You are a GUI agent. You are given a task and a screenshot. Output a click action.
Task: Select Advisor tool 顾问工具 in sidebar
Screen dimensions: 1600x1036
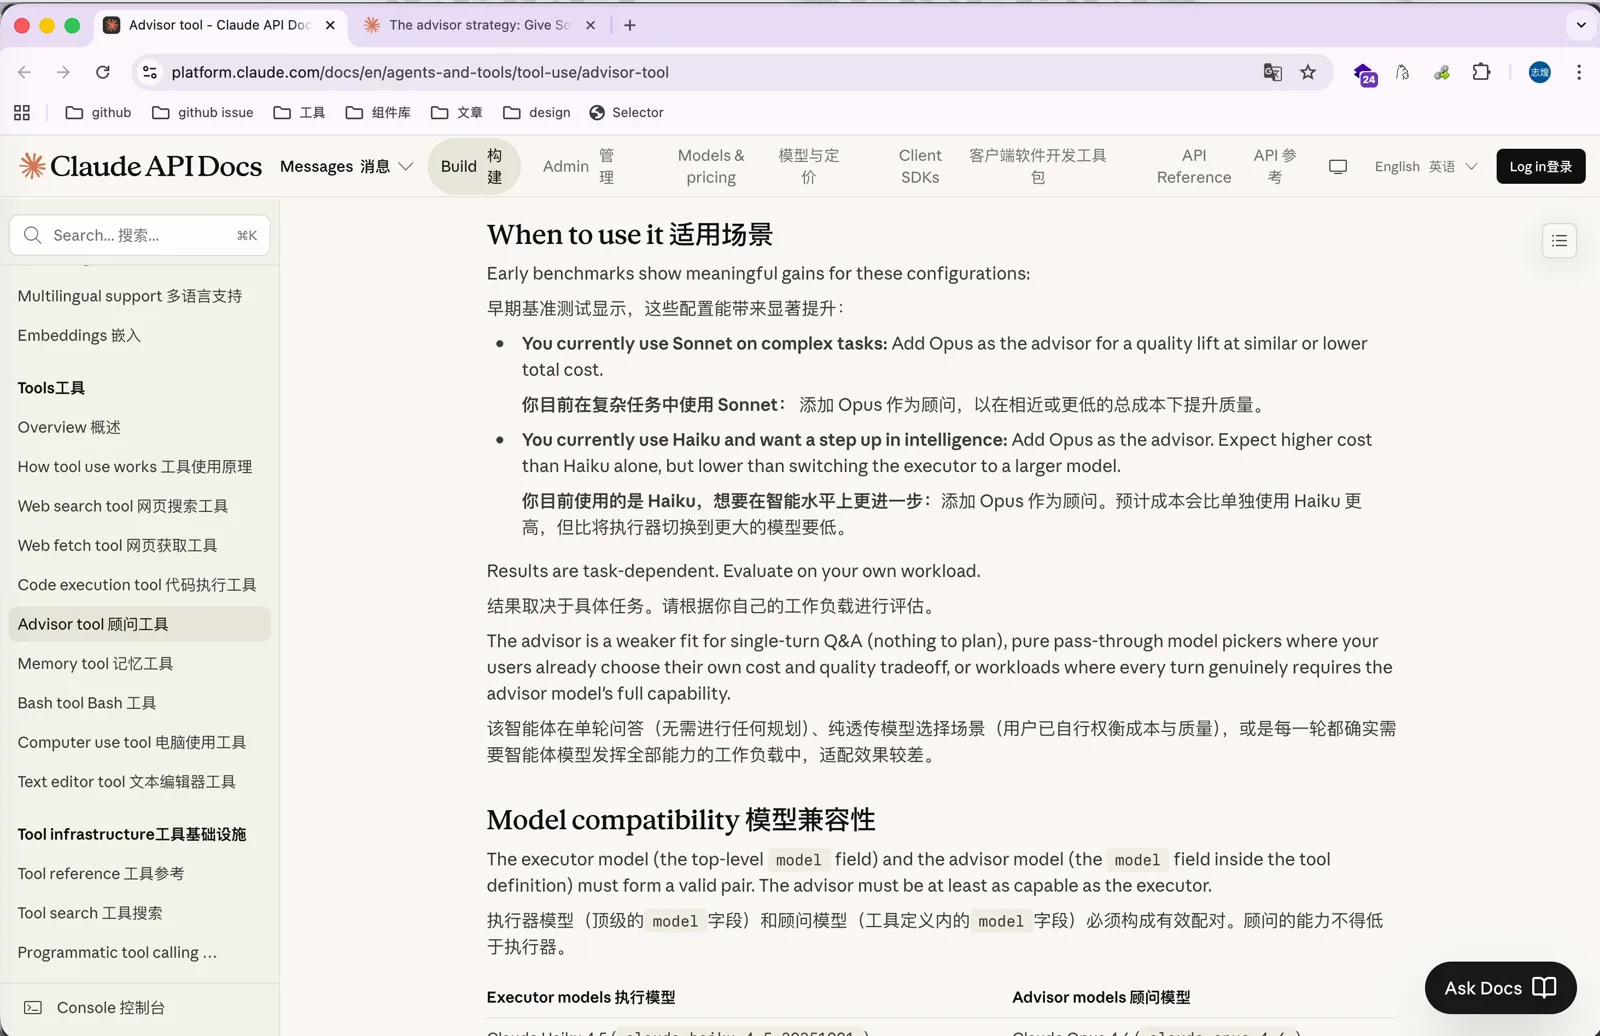139,624
